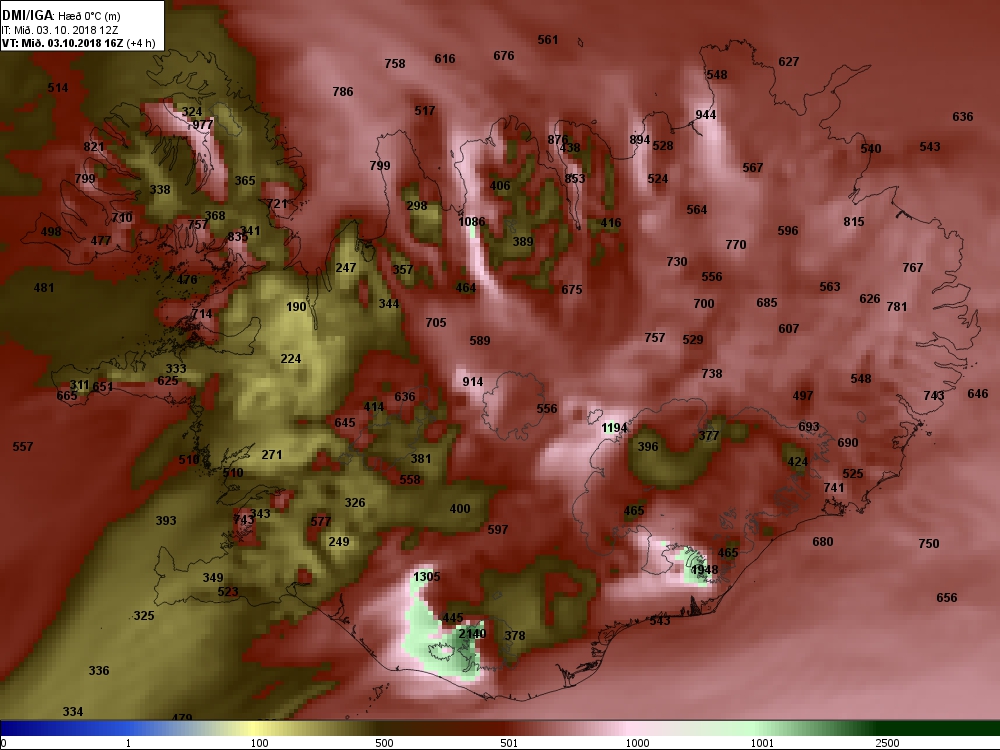Image resolution: width=1000 pixels, height=750 pixels.
Task: Click the 815 value label
Action: pos(853,221)
